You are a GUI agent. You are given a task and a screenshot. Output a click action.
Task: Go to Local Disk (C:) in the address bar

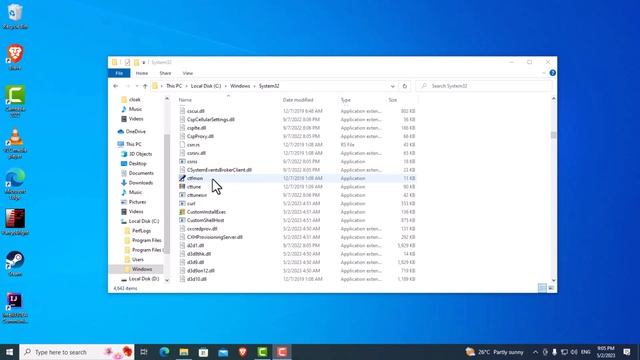click(206, 86)
